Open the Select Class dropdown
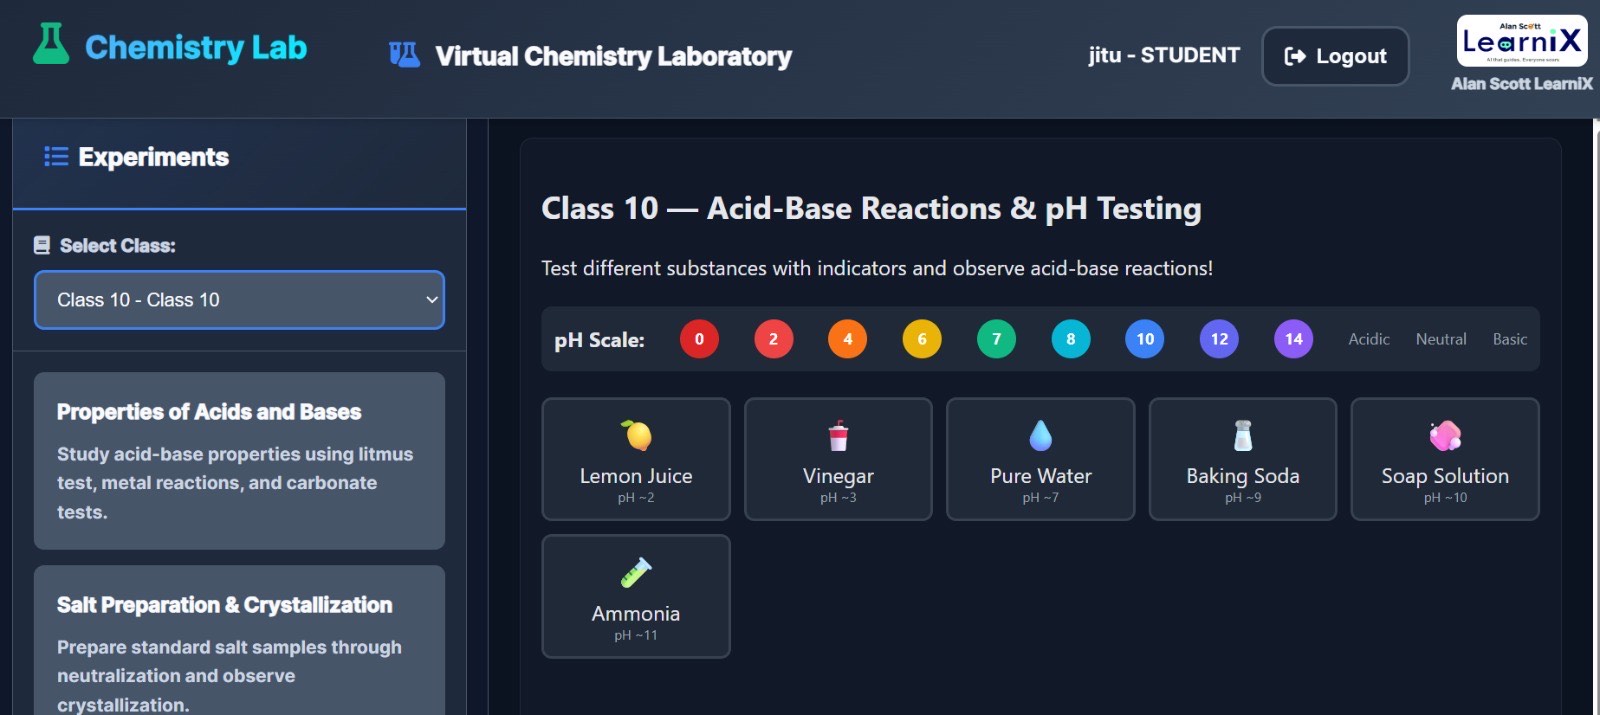 (239, 300)
